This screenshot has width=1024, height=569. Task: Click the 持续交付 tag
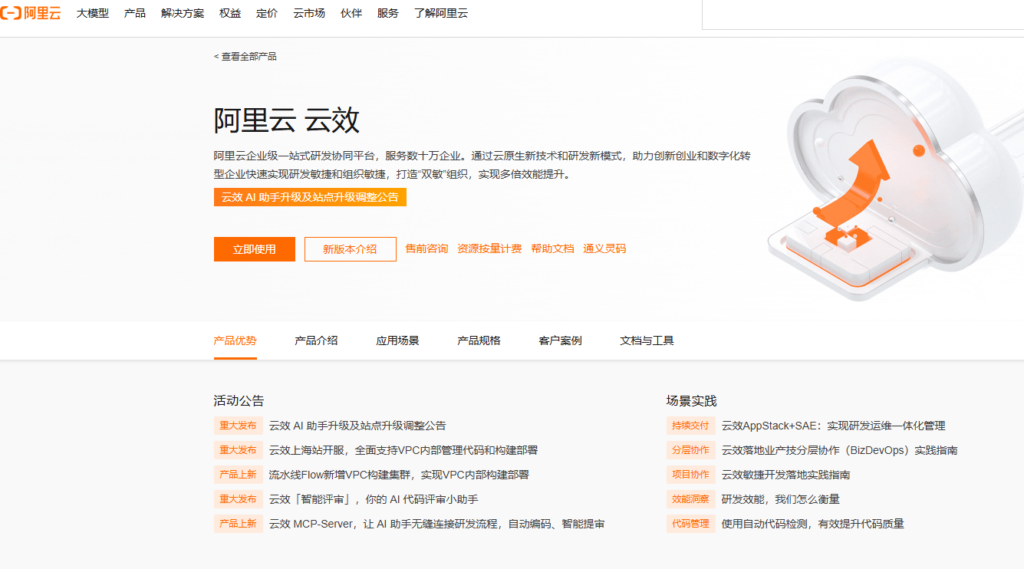tap(690, 425)
